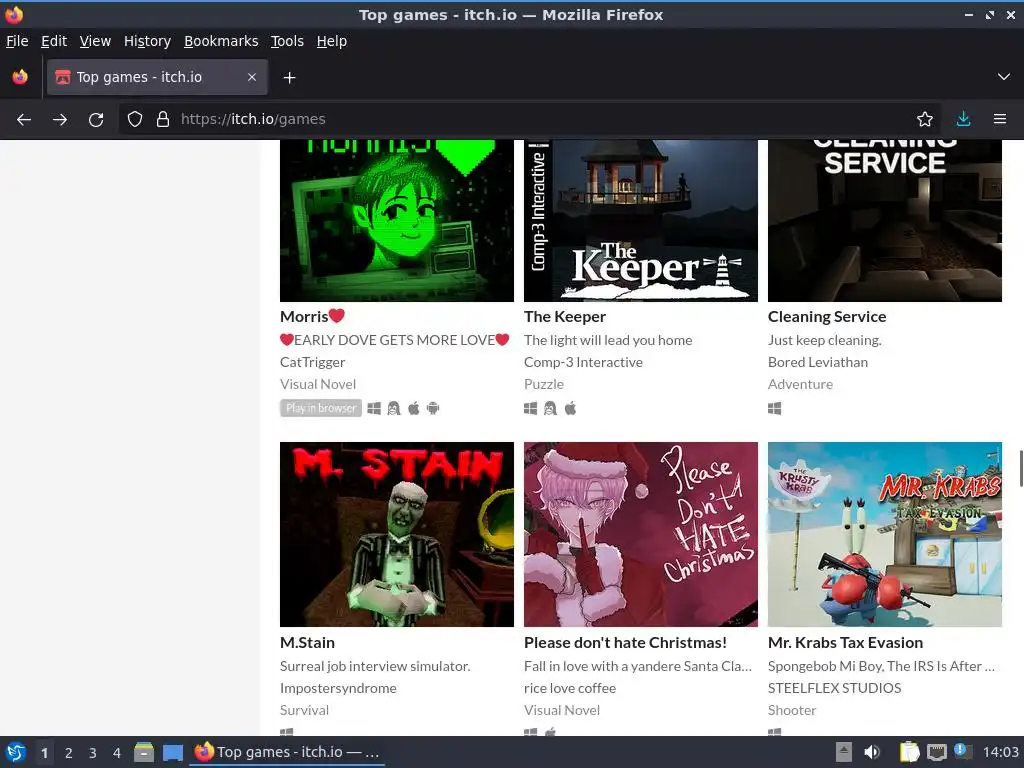Click Mr. Krabs Tax Evasion cover thumbnail
This screenshot has height=768, width=1024.
(885, 534)
